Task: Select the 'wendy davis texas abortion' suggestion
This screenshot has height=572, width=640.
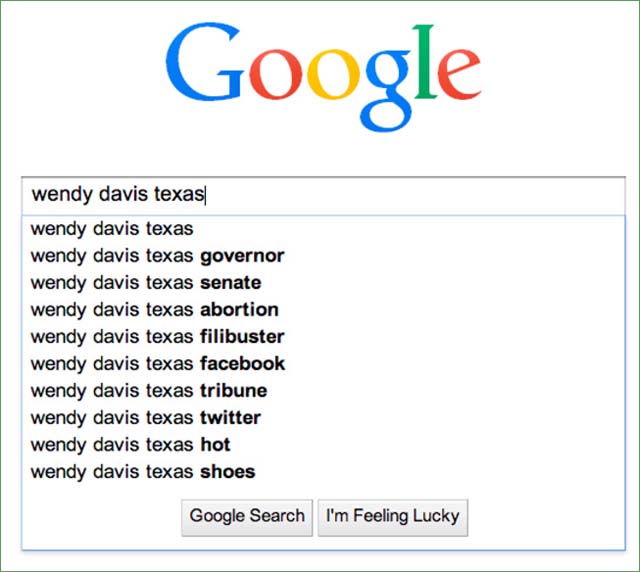Action: [x=154, y=310]
